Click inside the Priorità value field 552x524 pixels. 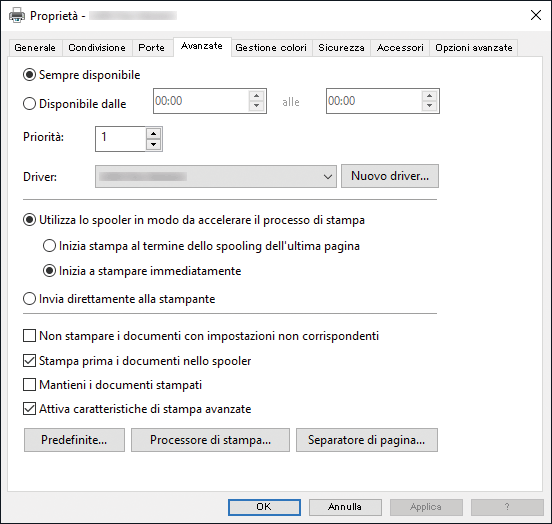pos(120,139)
